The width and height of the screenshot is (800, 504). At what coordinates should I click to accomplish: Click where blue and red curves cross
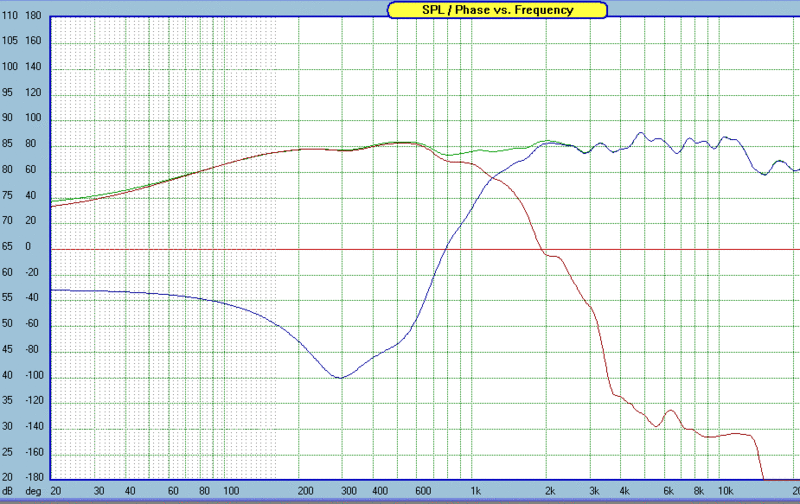[x=491, y=177]
